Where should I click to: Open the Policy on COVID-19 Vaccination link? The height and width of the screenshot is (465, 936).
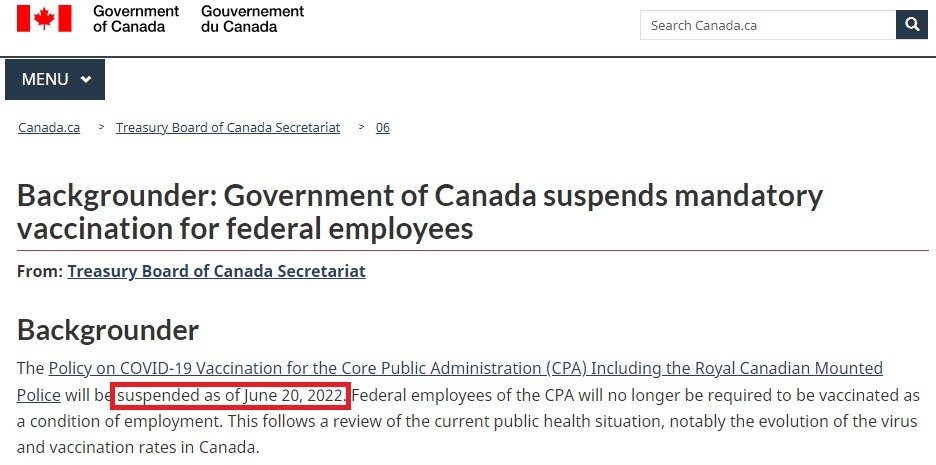tap(466, 368)
